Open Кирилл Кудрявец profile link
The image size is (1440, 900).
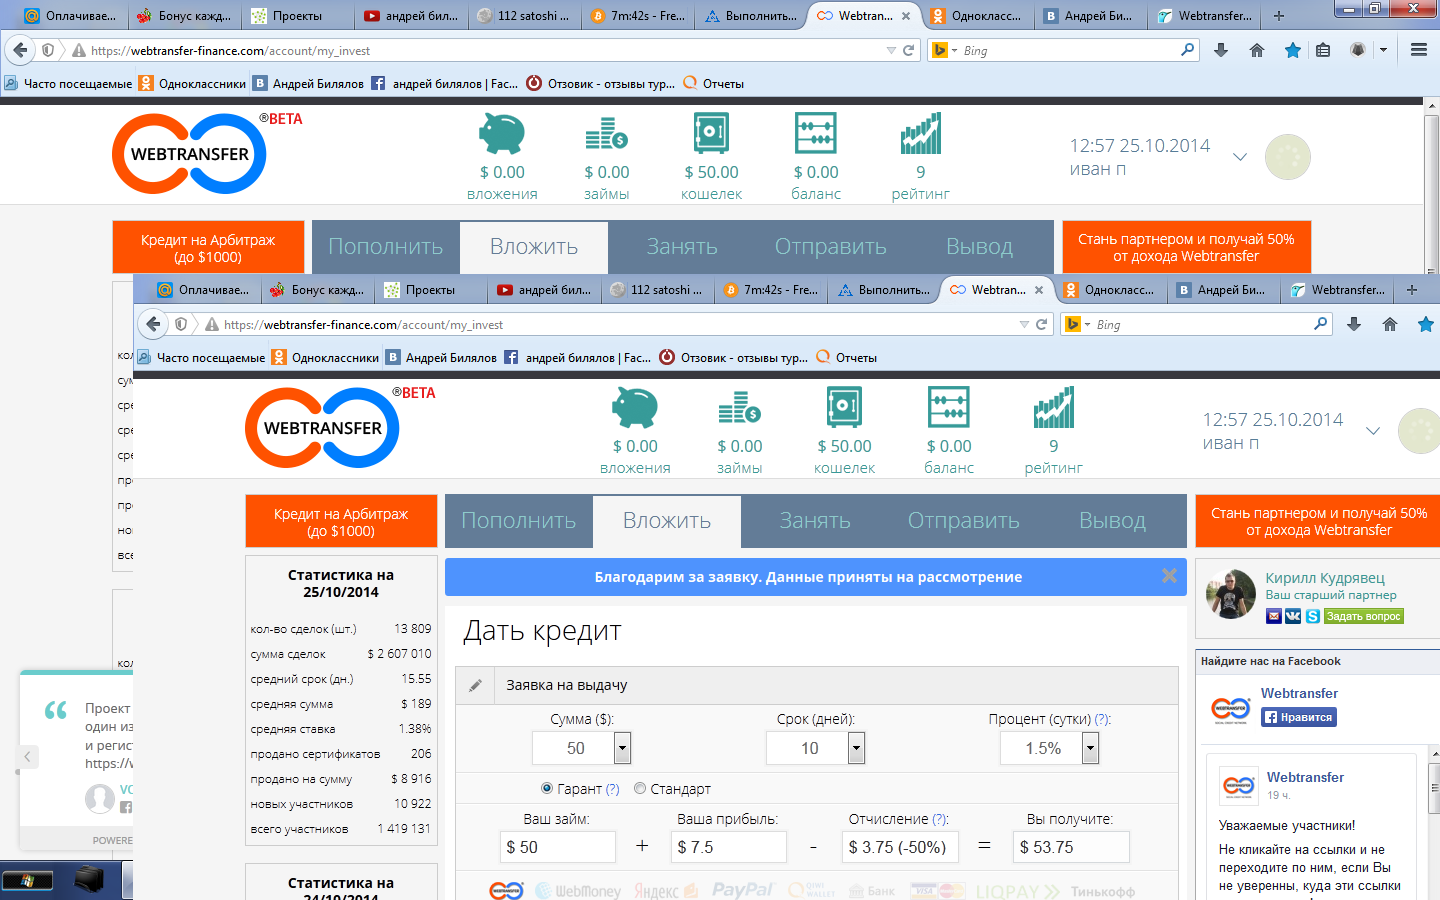[x=1325, y=578]
